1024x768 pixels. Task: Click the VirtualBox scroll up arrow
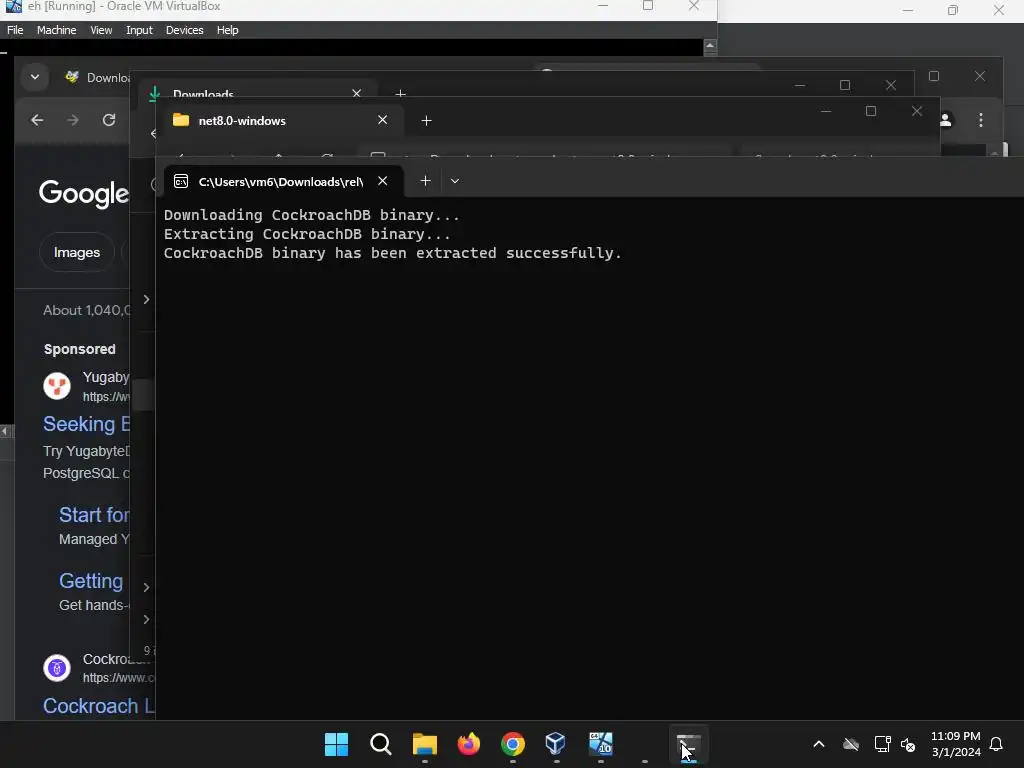coord(710,46)
